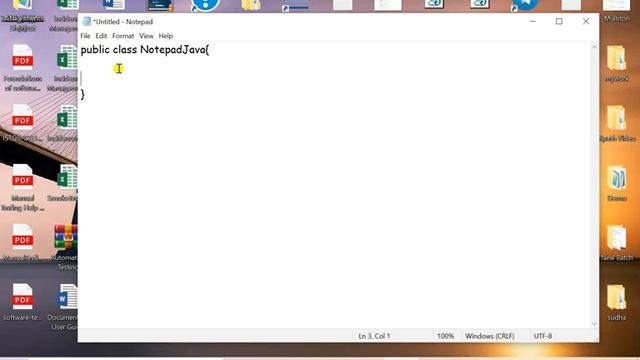Open the Help menu in Notepad
Image resolution: width=640 pixels, height=360 pixels.
click(x=165, y=36)
